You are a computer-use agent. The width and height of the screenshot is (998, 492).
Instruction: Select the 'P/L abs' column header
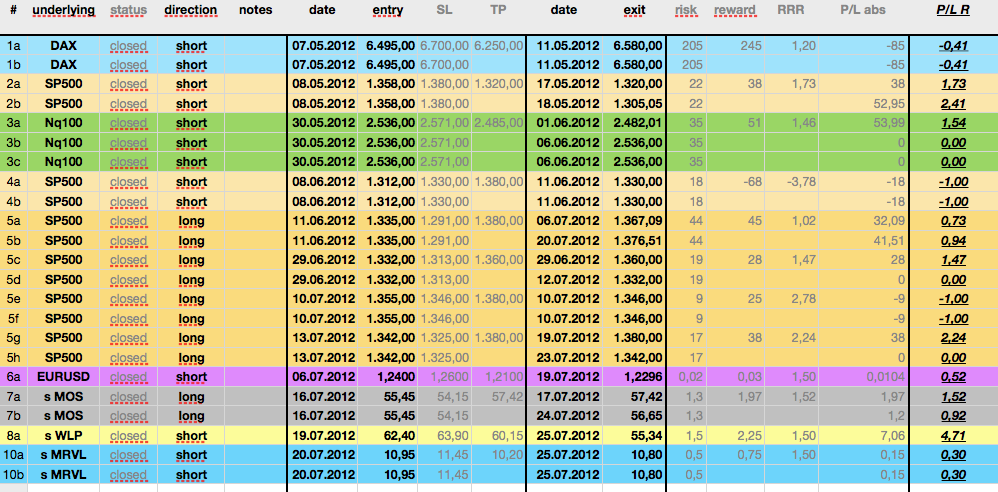(861, 11)
